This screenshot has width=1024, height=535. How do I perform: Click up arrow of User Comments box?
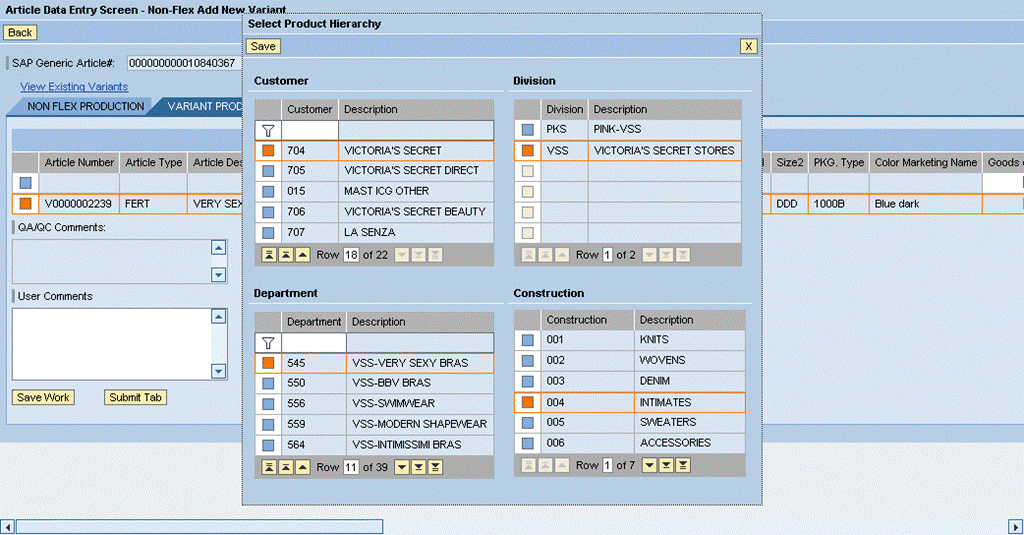coord(219,317)
